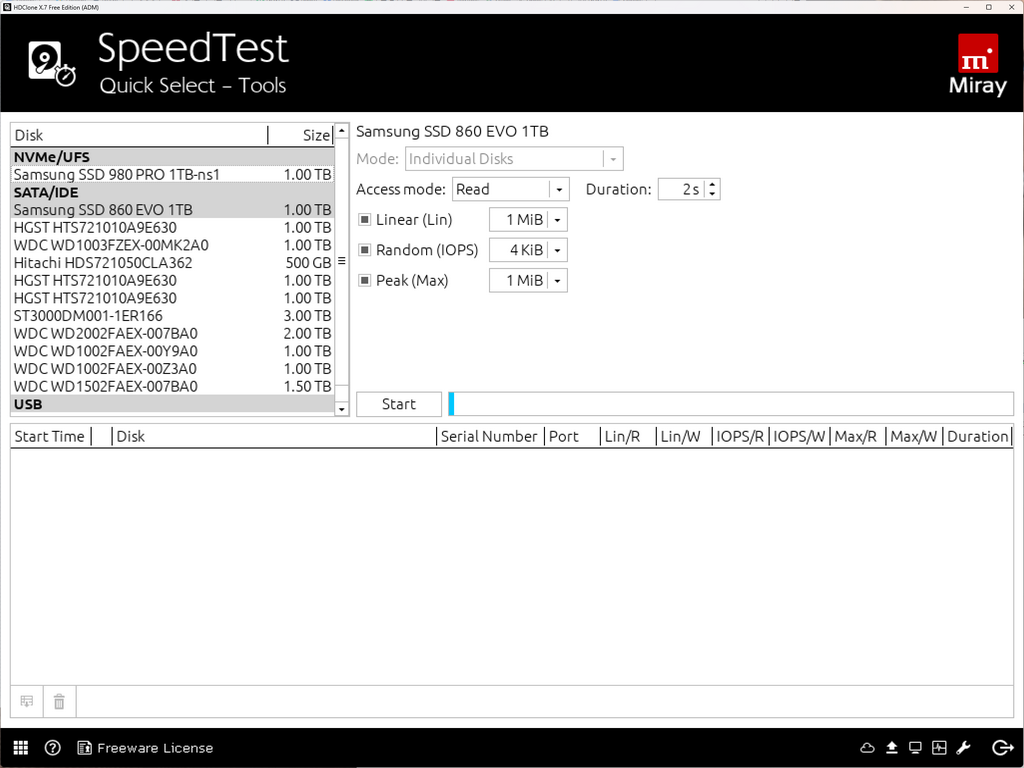The height and width of the screenshot is (768, 1024).
Task: Click the Disk column header in disk list
Action: click(x=139, y=135)
